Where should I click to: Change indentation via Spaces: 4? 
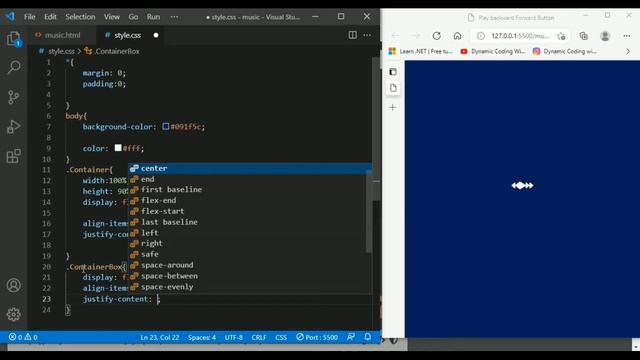[202, 337]
